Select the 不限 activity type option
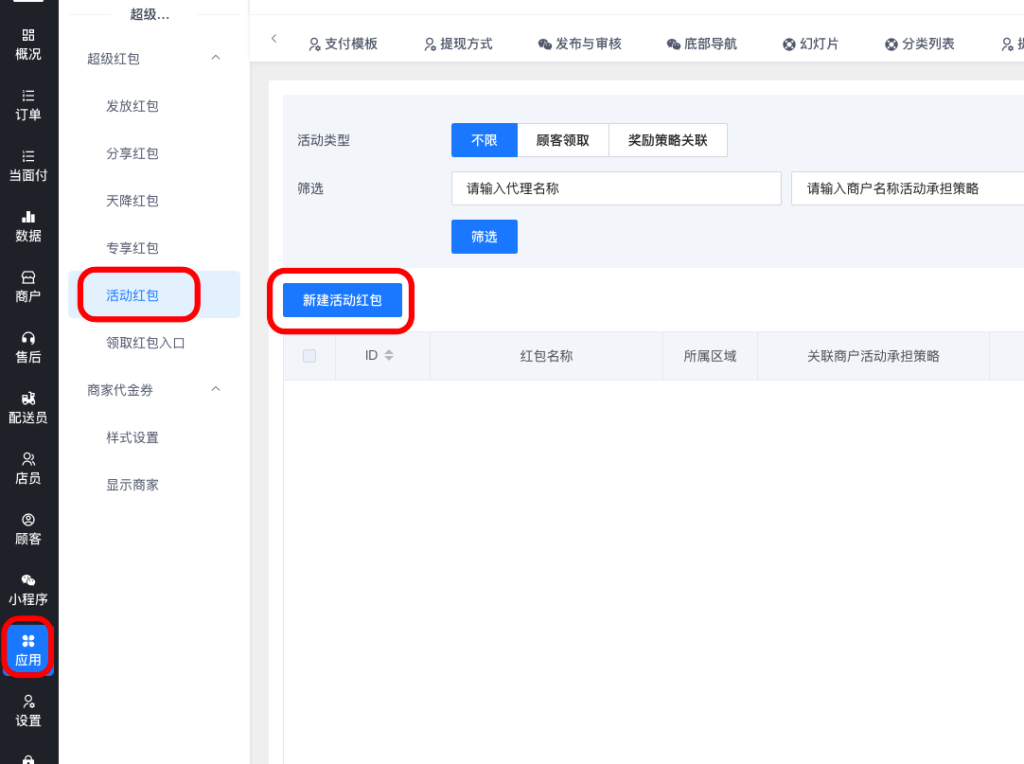This screenshot has width=1024, height=764. click(x=484, y=141)
